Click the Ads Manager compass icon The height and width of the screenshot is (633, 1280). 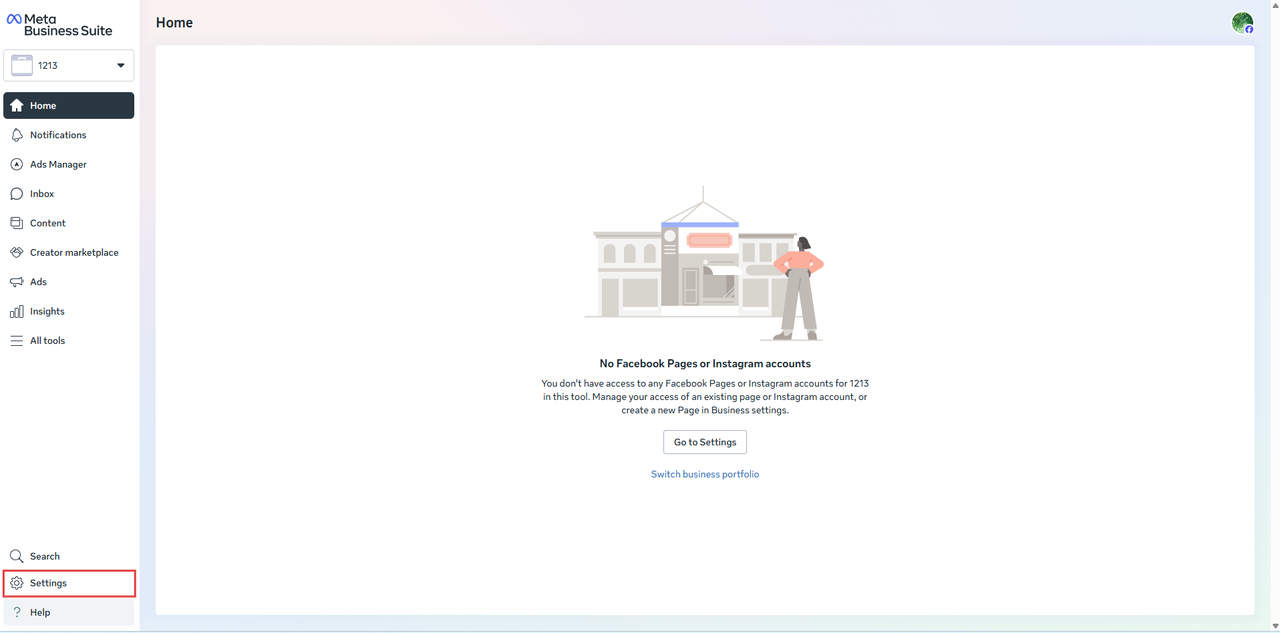(16, 164)
